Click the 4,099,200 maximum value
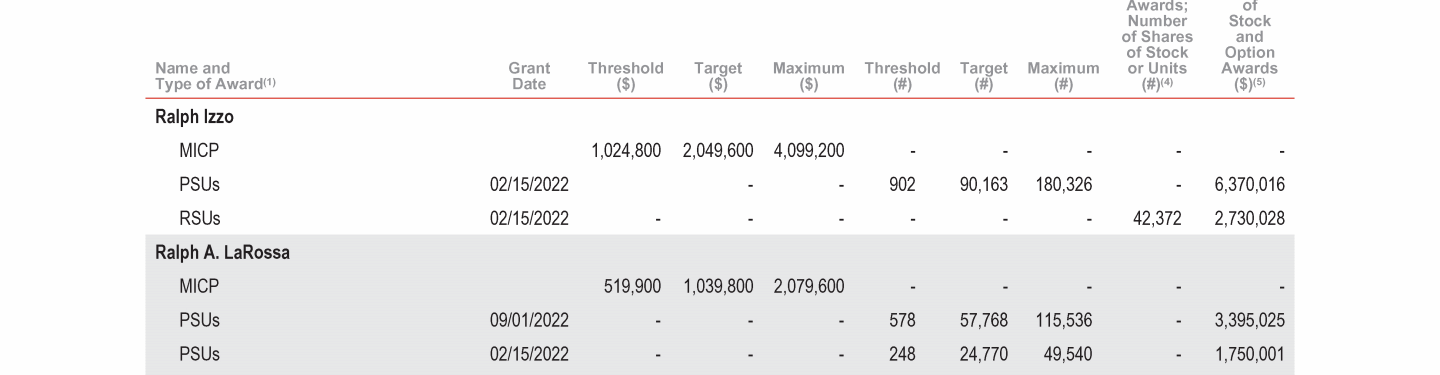 809,151
